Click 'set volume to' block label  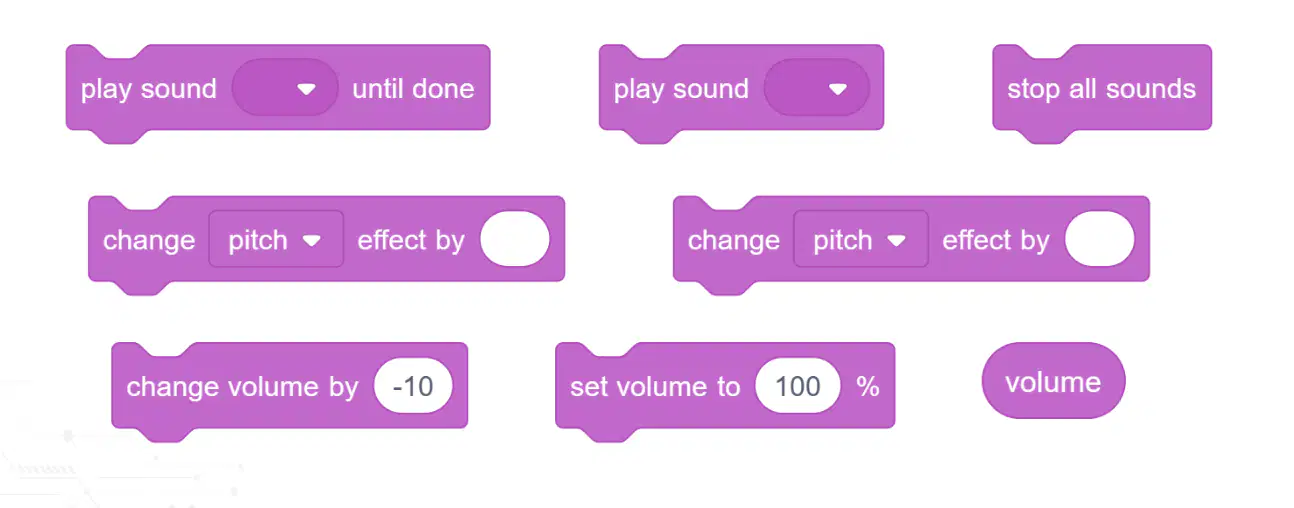click(x=655, y=387)
